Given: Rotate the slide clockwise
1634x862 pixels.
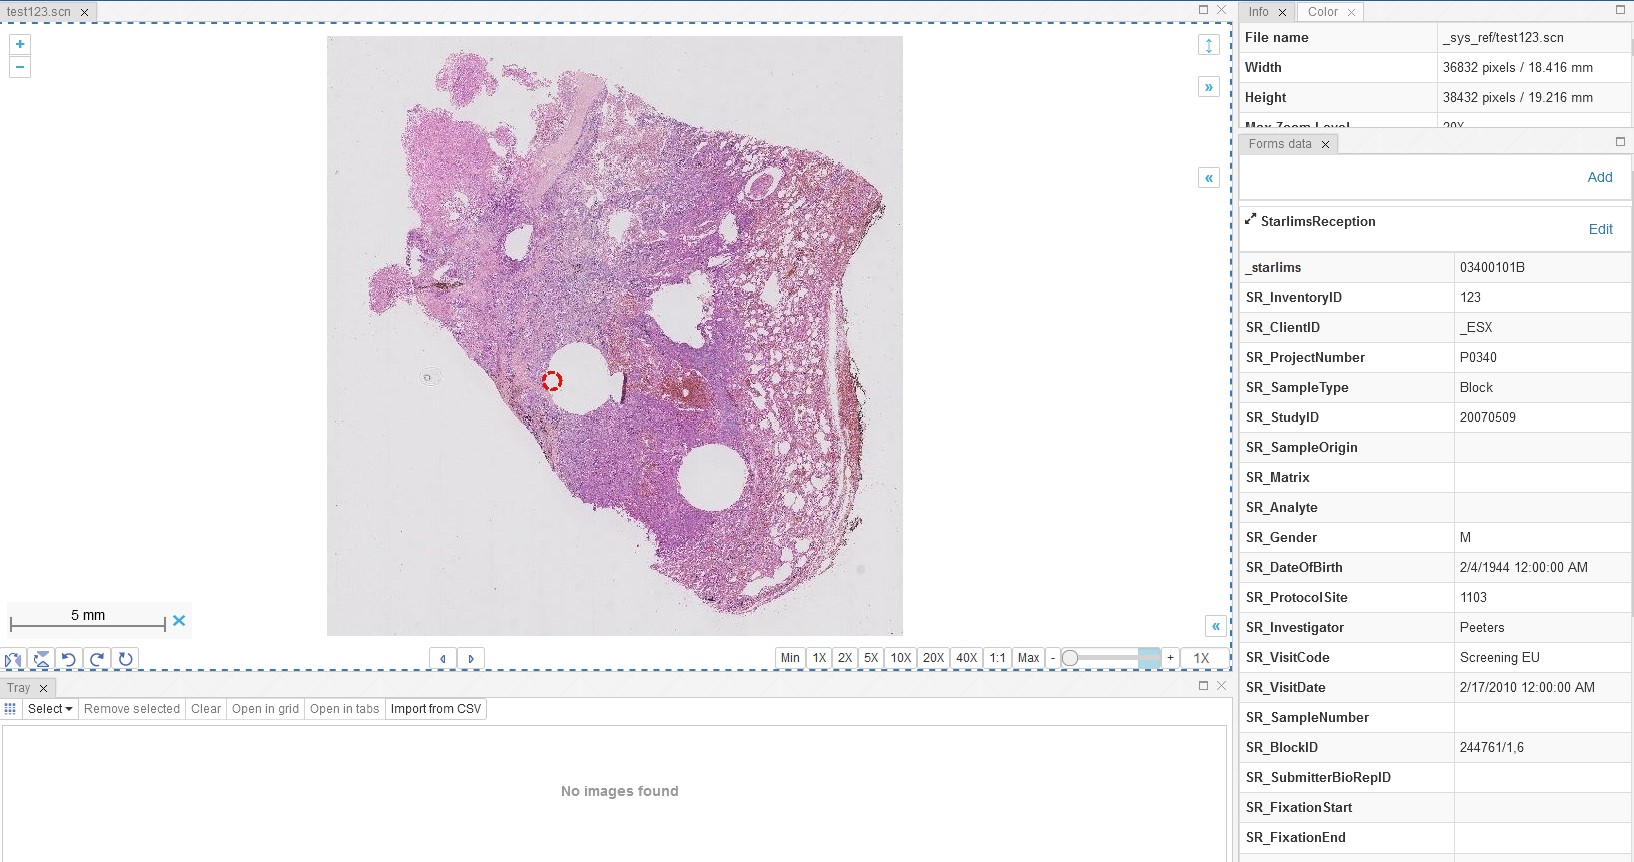Looking at the screenshot, I should pyautogui.click(x=97, y=659).
